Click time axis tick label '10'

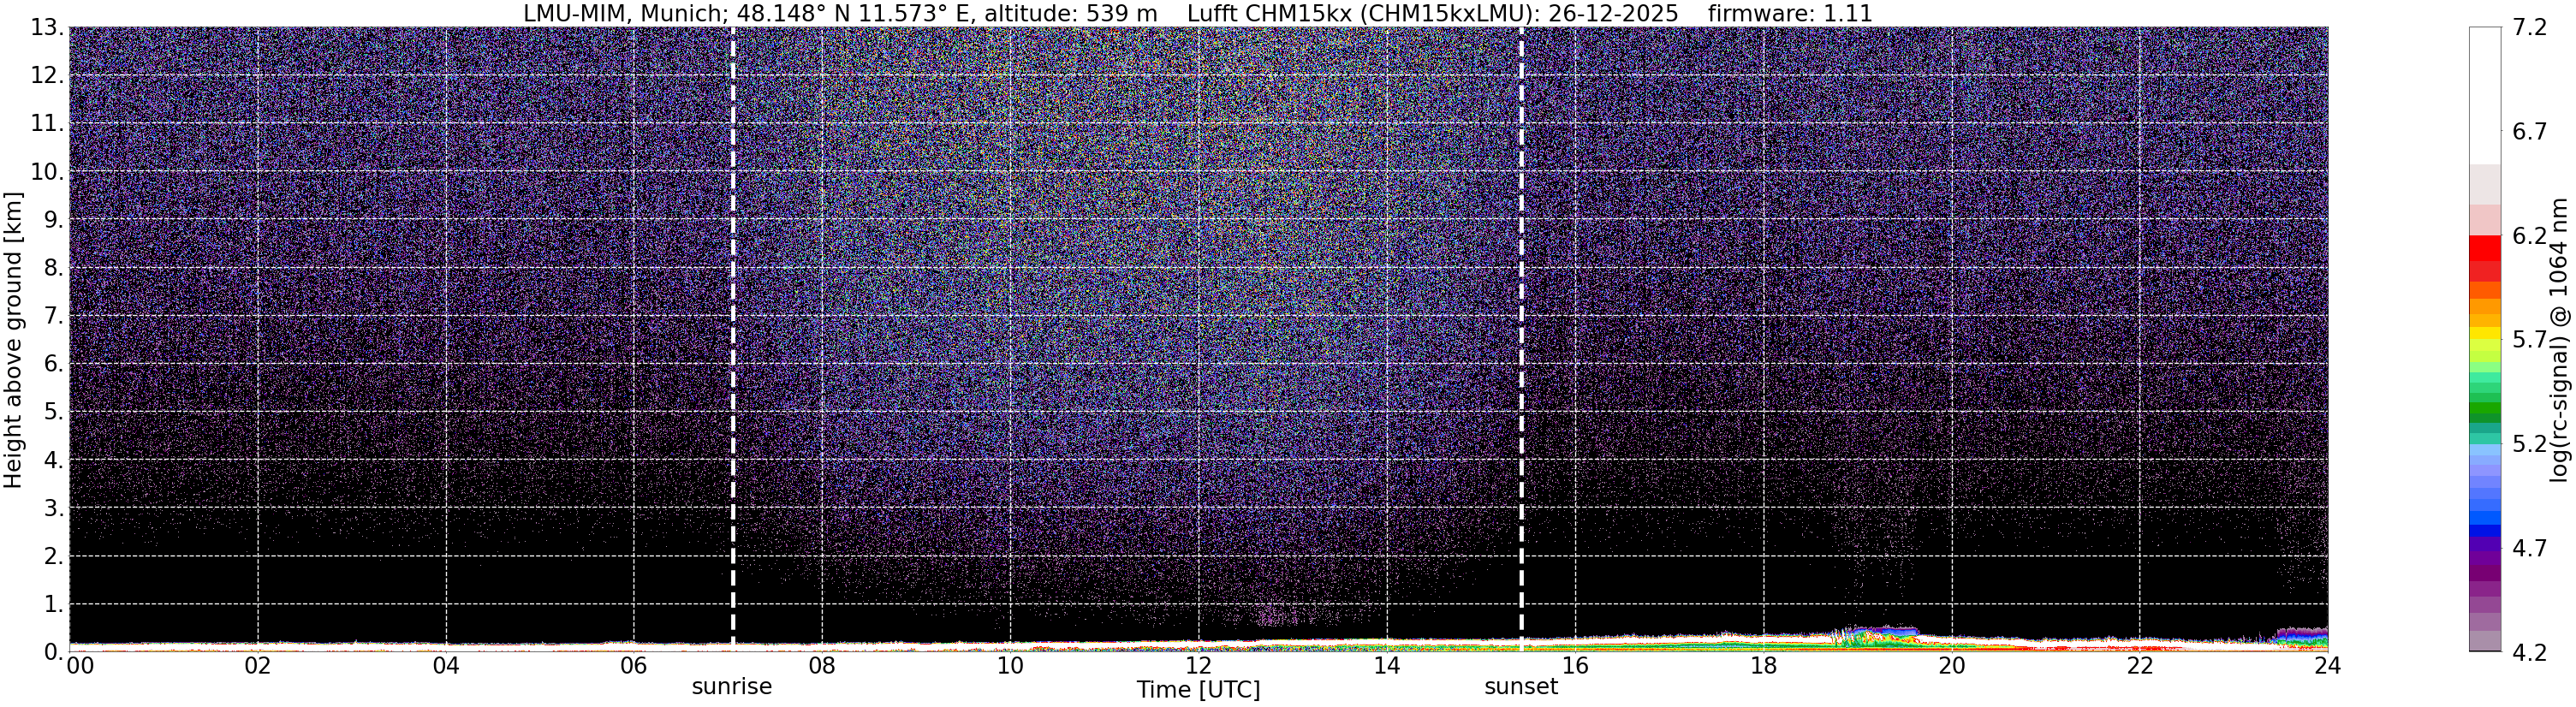[x=1010, y=666]
